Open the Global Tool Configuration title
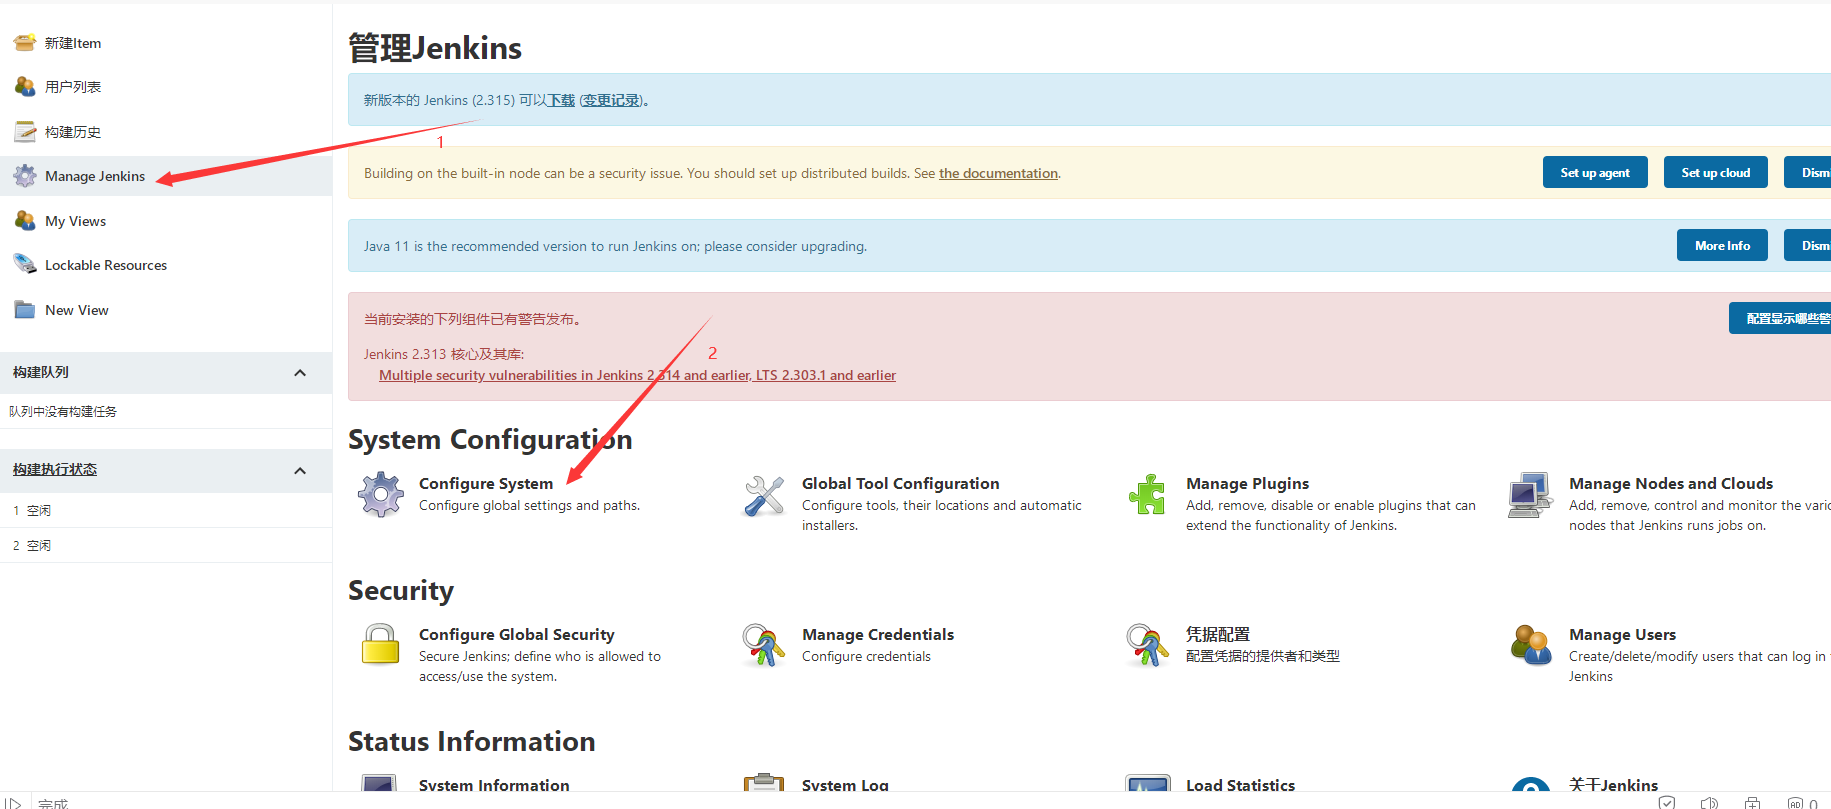This screenshot has height=809, width=1831. (x=901, y=483)
